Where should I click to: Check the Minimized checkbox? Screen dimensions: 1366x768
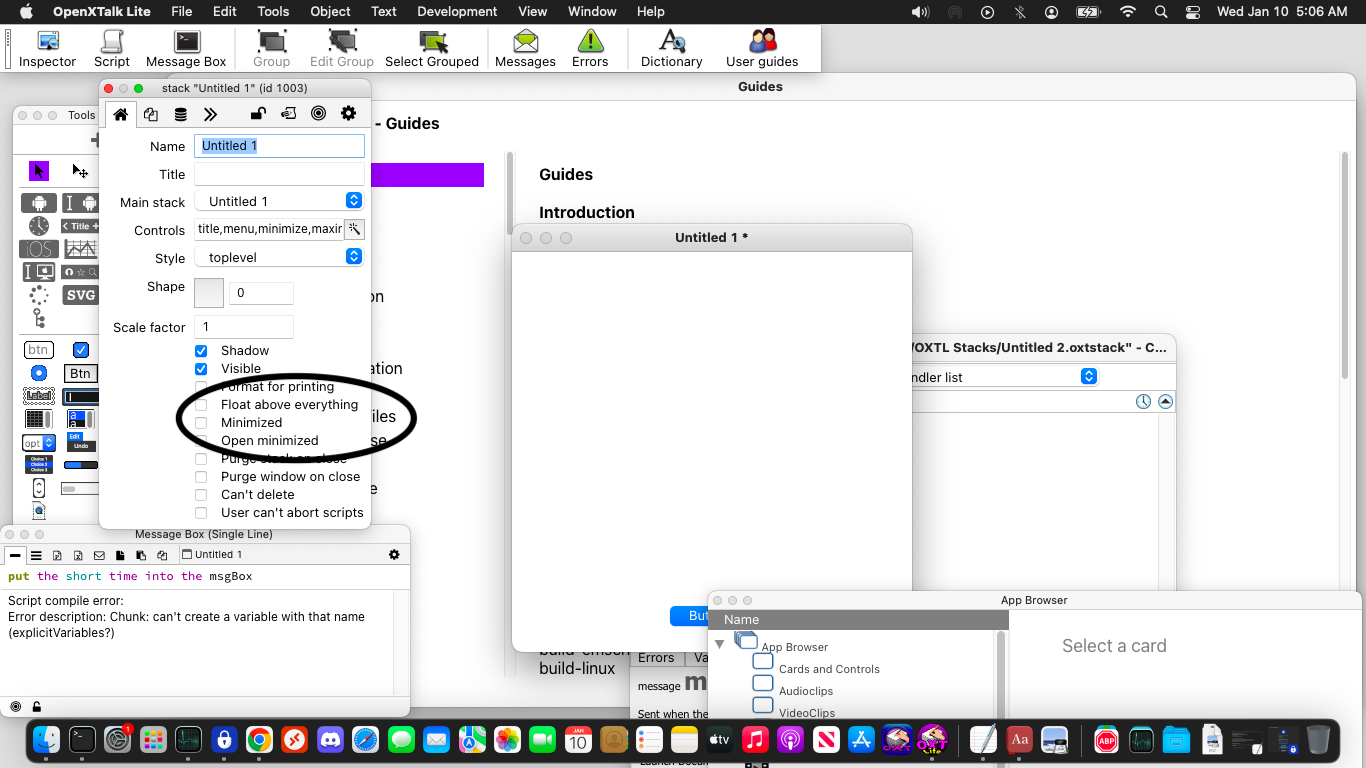coord(201,423)
